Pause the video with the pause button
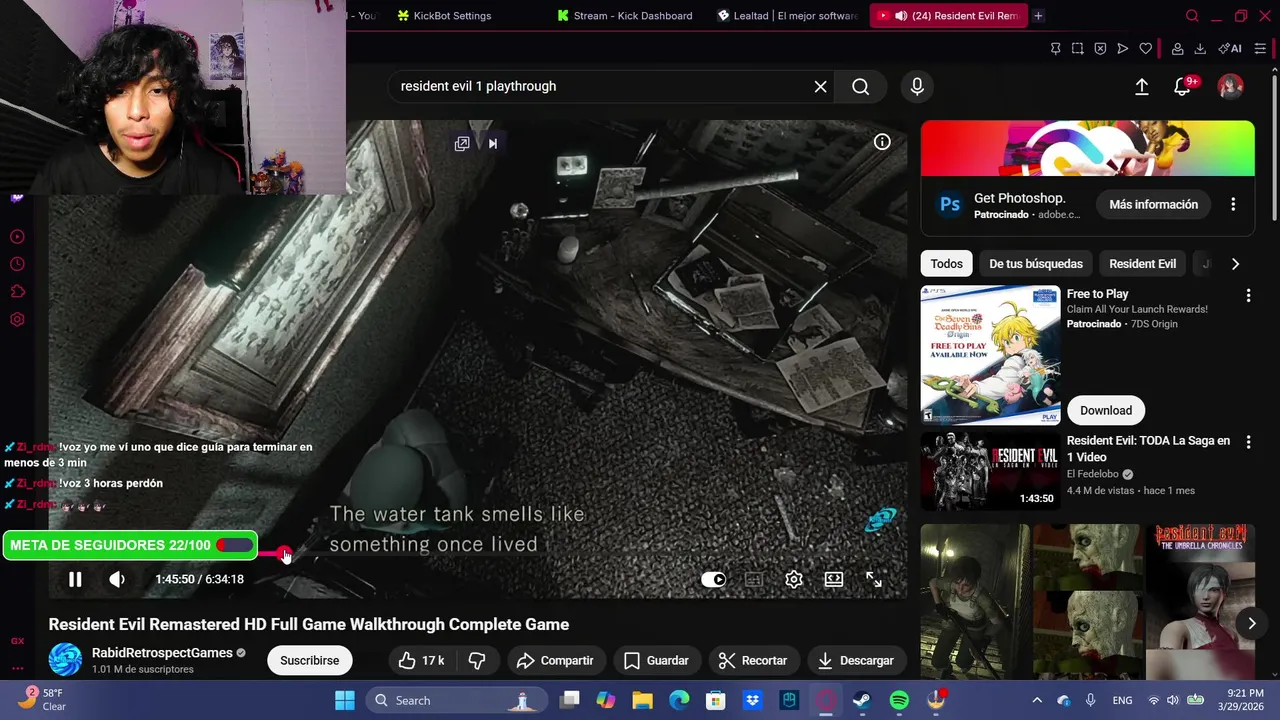This screenshot has width=1280, height=720. (x=75, y=579)
